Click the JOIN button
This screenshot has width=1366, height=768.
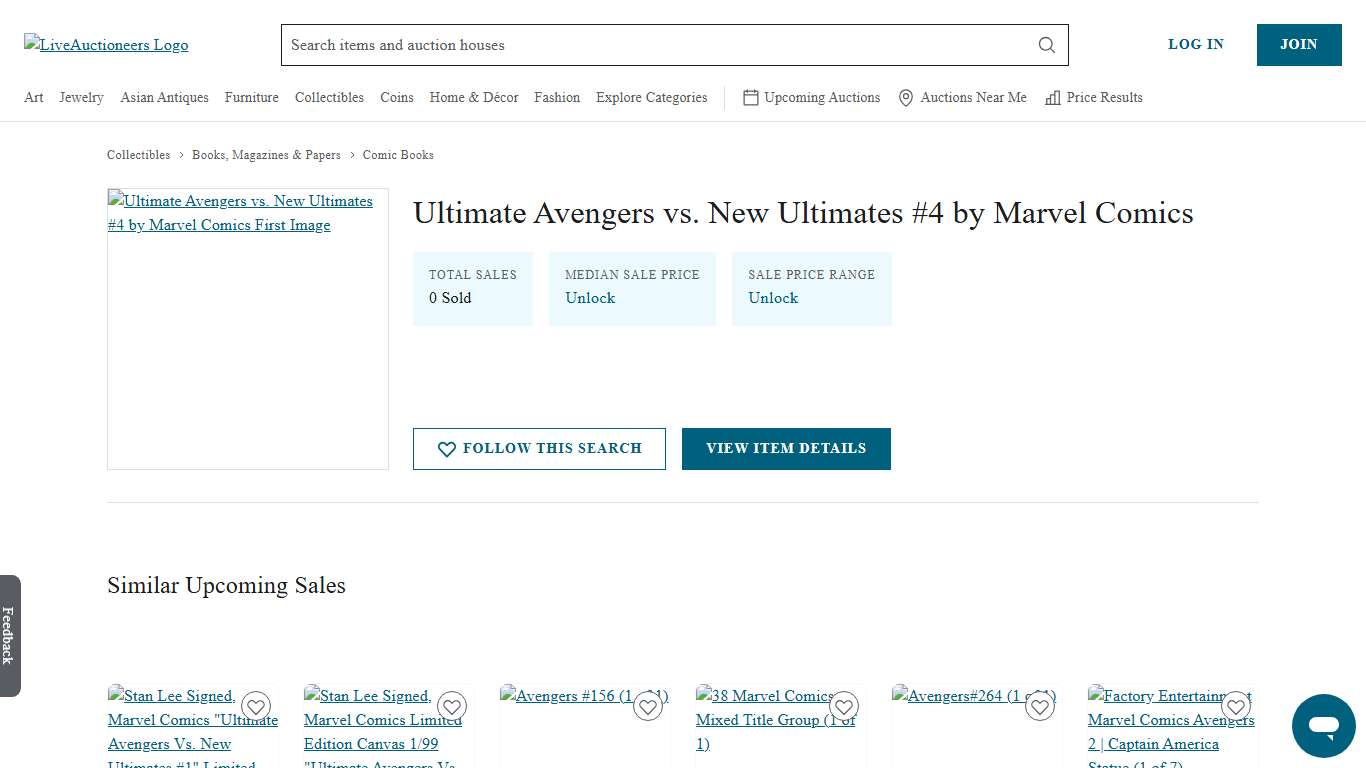[x=1299, y=44]
